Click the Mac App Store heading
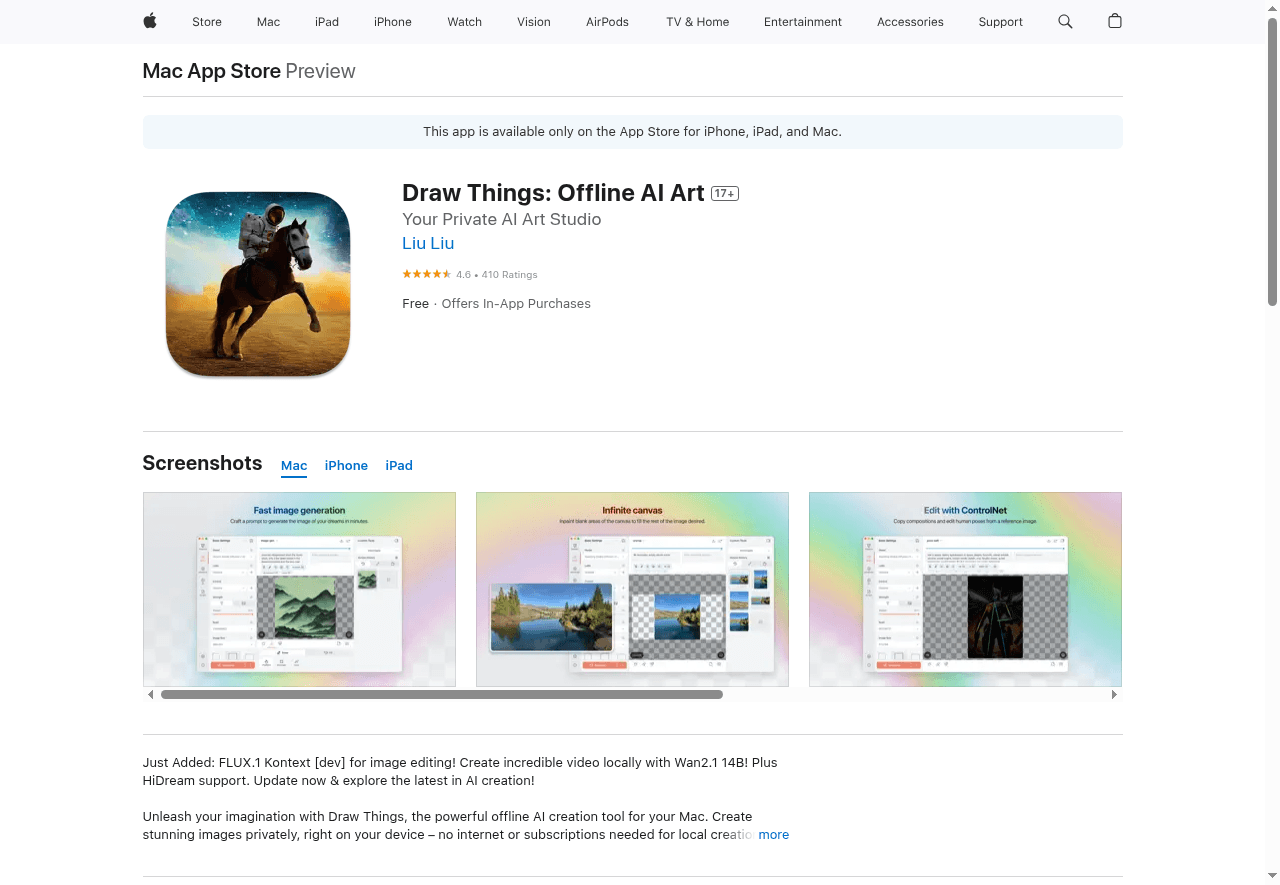Image resolution: width=1280 pixels, height=885 pixels. tap(211, 71)
